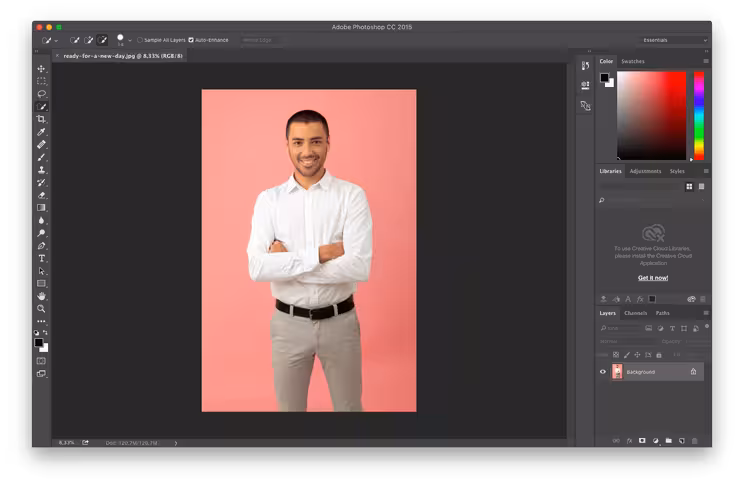Expand the status bar info arrow
This screenshot has height=488, width=744.
176,443
